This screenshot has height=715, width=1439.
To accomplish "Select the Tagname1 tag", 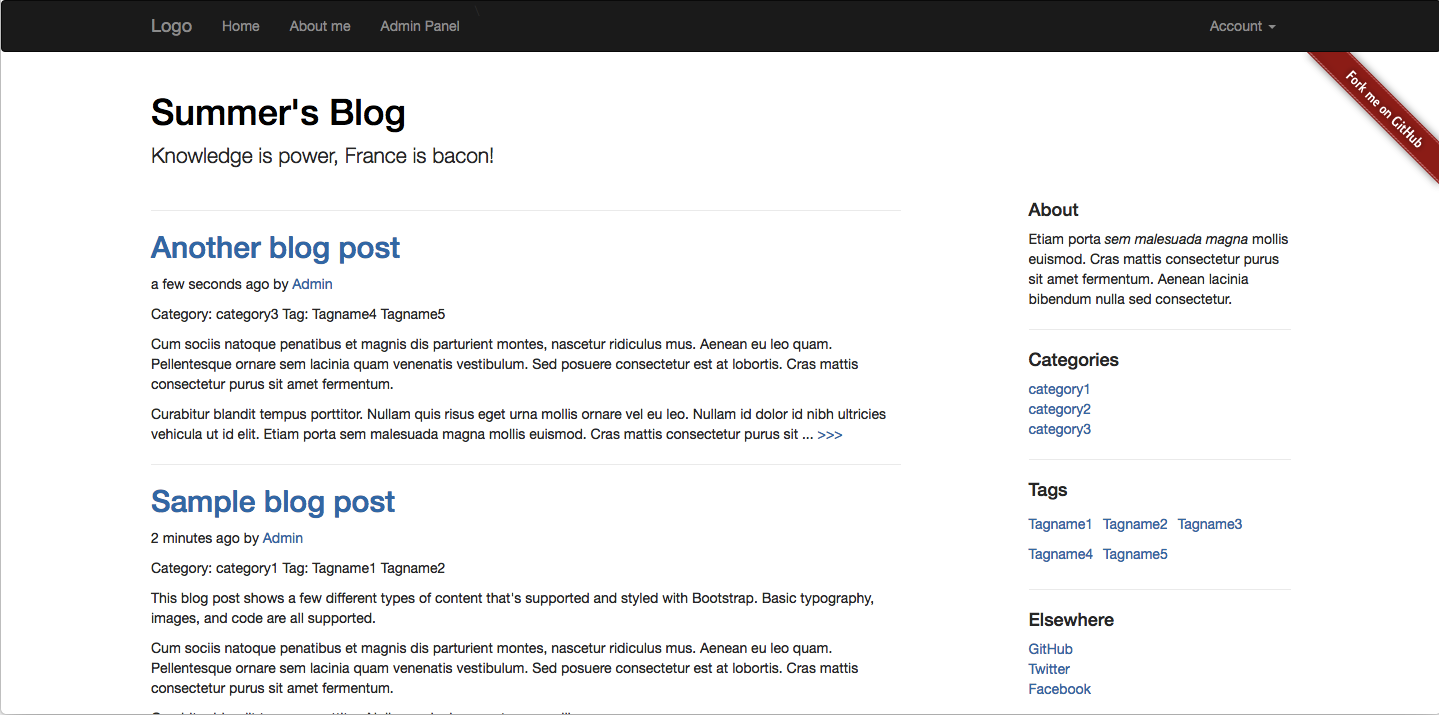I will (x=1060, y=524).
